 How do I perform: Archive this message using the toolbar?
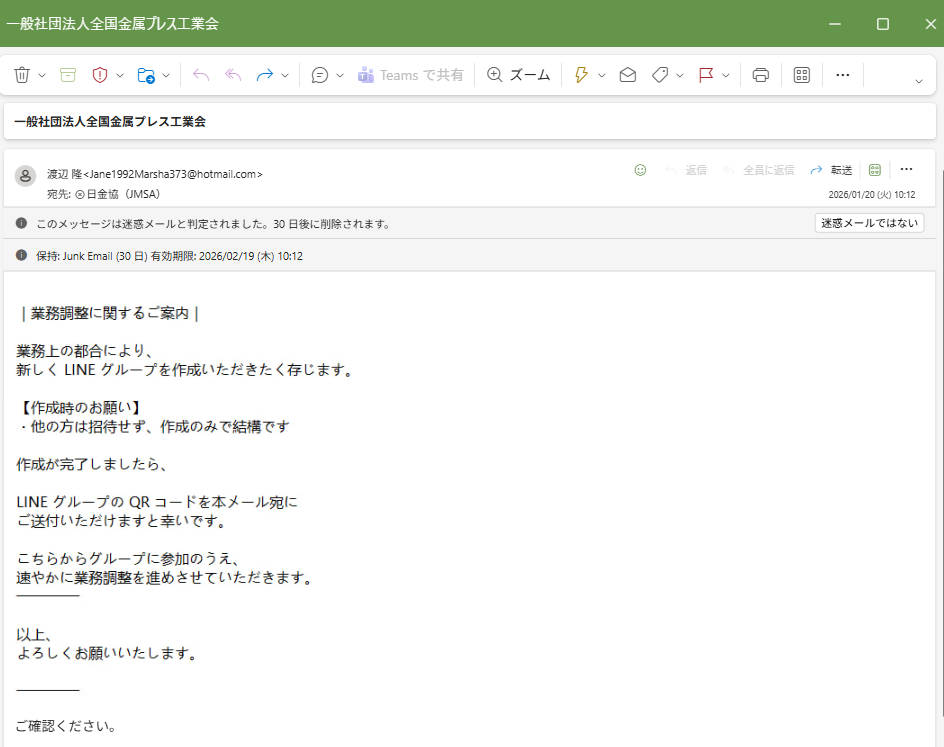68,75
